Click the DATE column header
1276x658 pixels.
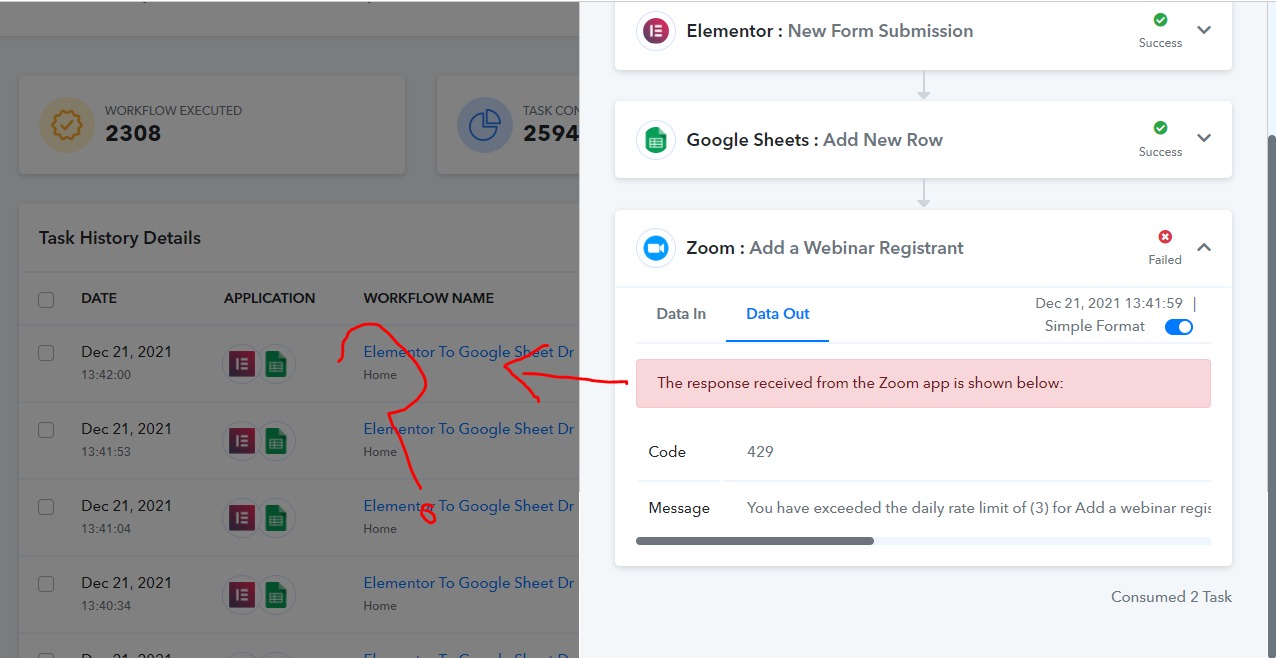pos(99,298)
